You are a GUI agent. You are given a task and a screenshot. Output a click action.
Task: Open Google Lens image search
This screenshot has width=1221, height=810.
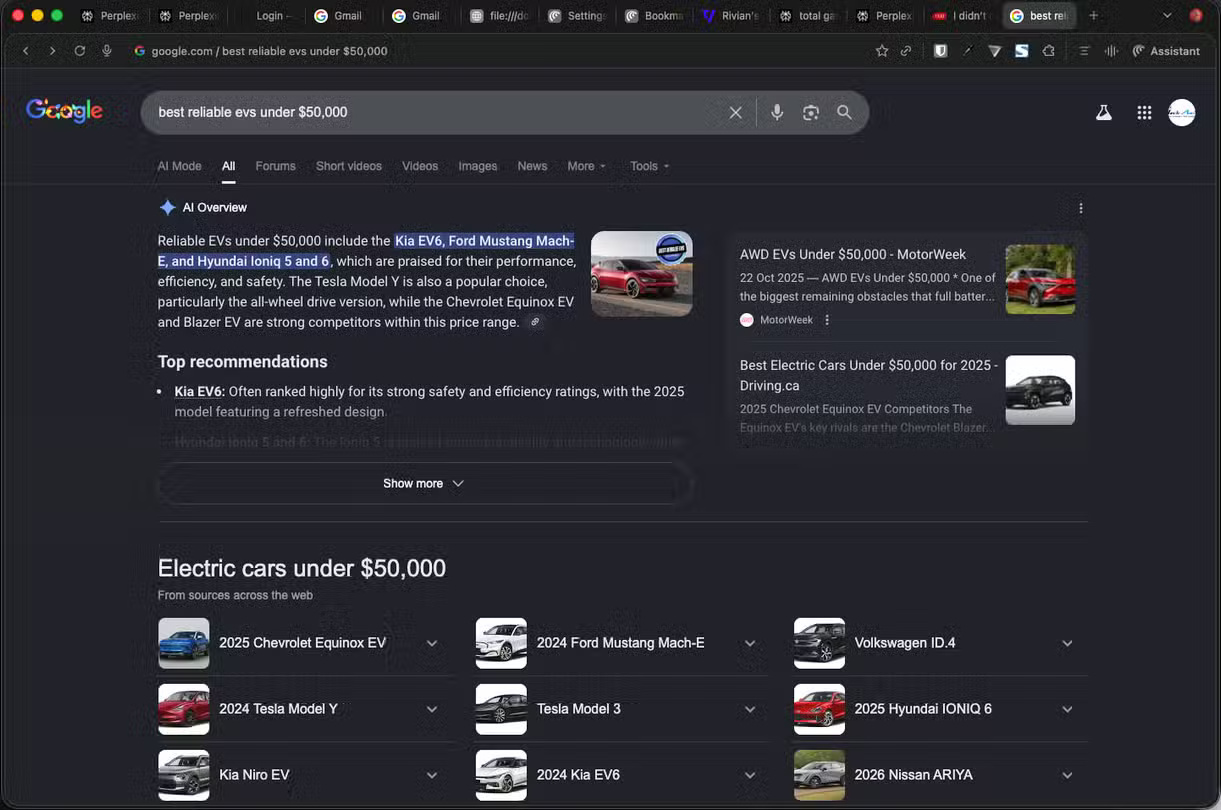click(811, 112)
